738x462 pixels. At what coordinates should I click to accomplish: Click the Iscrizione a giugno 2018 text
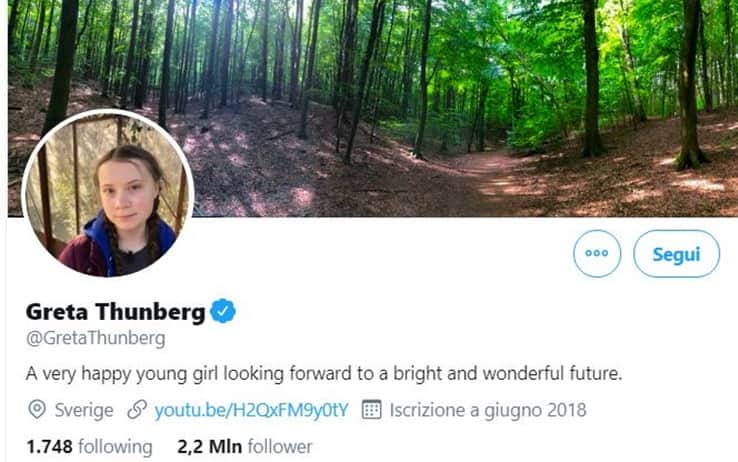[x=488, y=410]
